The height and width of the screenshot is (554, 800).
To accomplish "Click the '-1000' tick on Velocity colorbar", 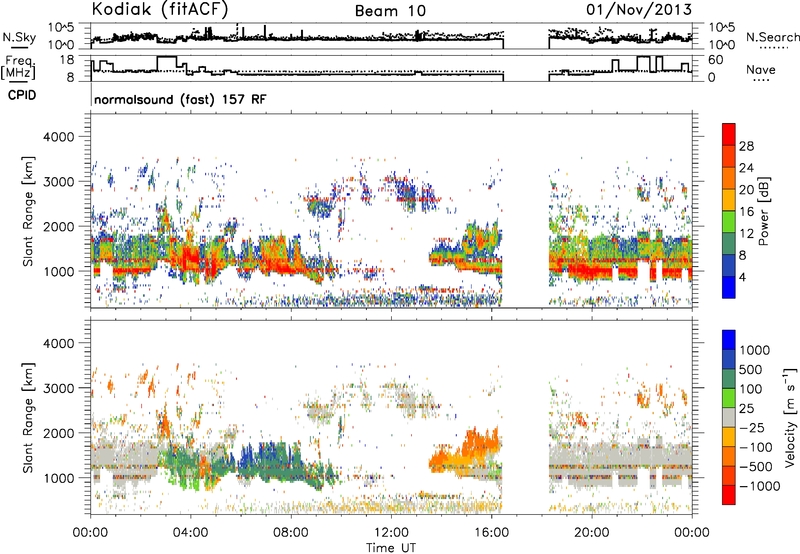I will pyautogui.click(x=759, y=486).
